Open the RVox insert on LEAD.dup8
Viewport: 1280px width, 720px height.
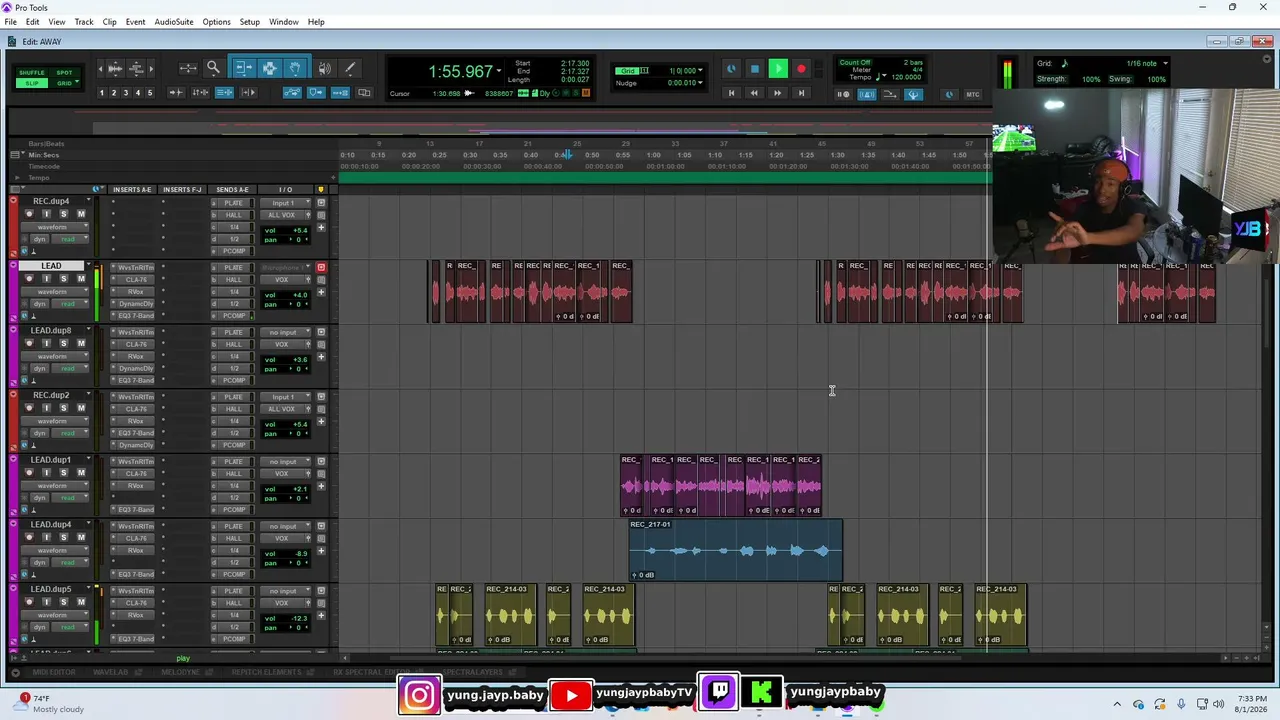pyautogui.click(x=136, y=357)
